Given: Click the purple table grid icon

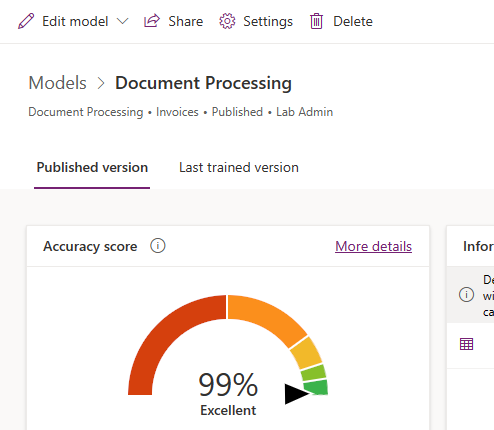Looking at the screenshot, I should 466,344.
